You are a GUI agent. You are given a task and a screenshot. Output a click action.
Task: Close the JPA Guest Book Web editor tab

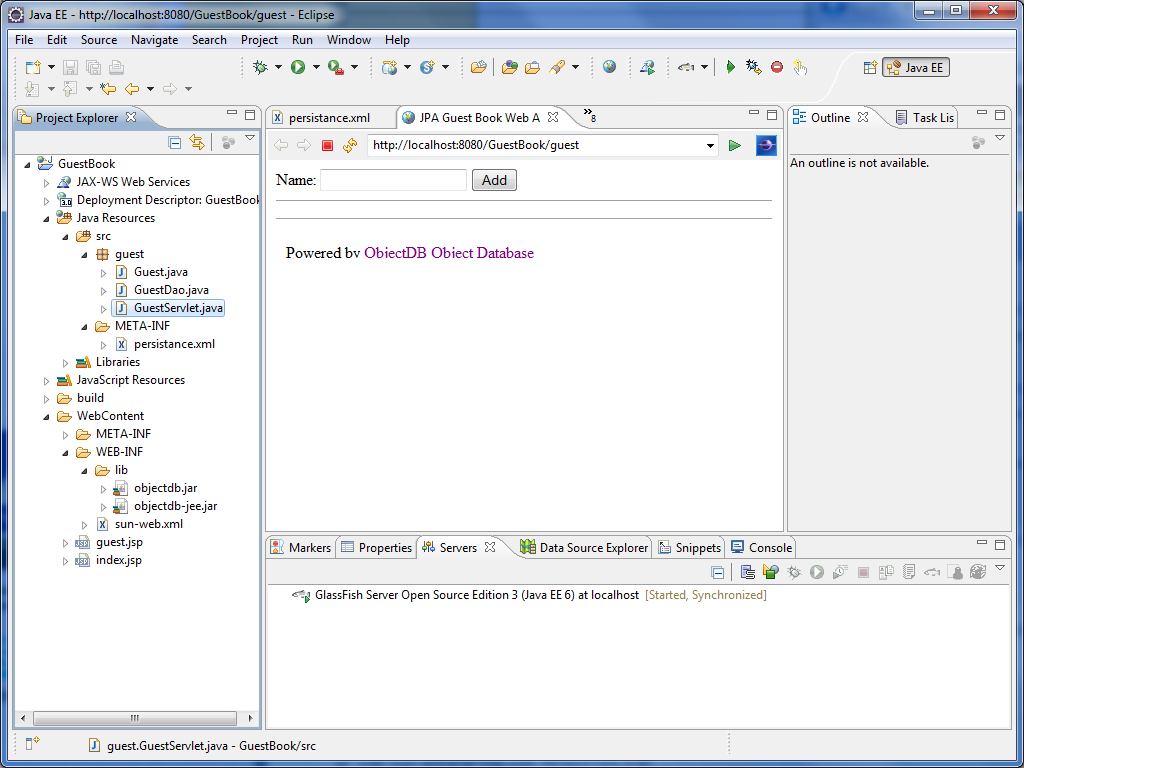point(553,117)
